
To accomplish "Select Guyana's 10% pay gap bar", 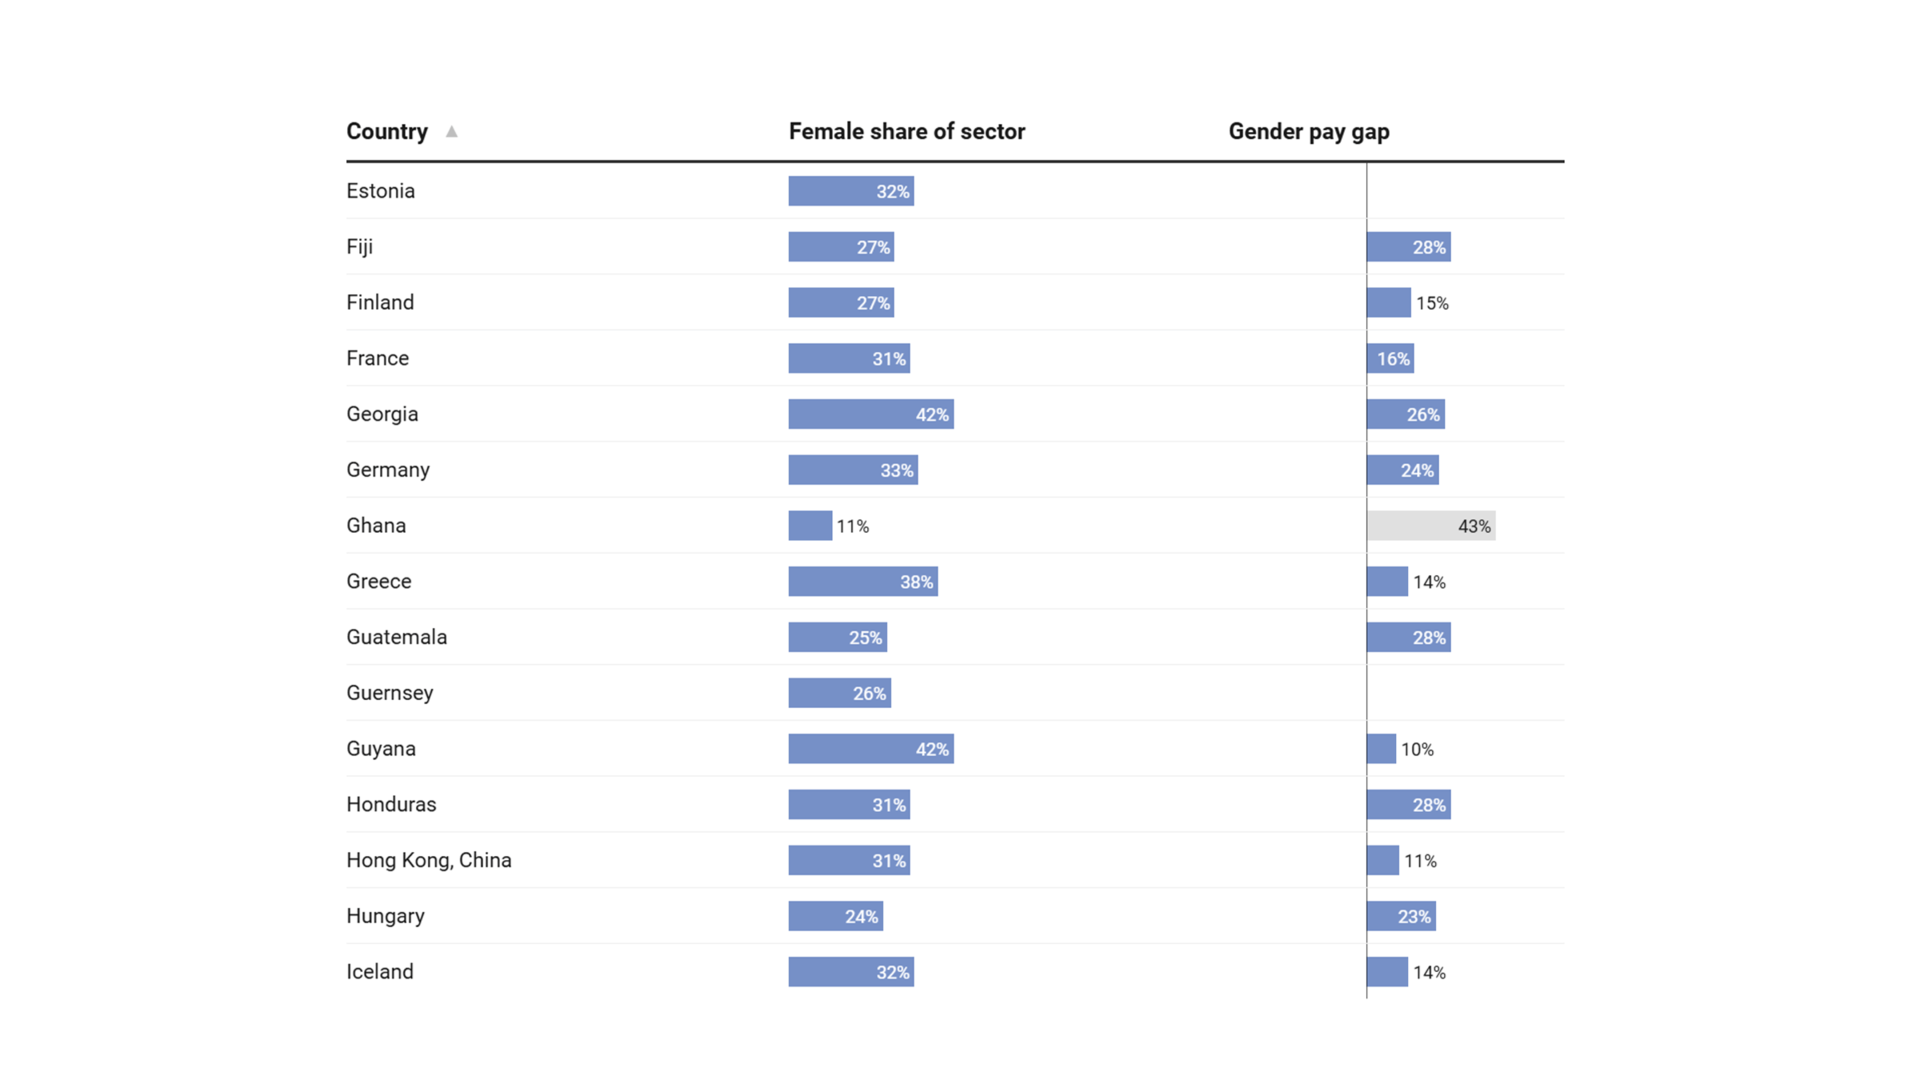I will click(1381, 749).
